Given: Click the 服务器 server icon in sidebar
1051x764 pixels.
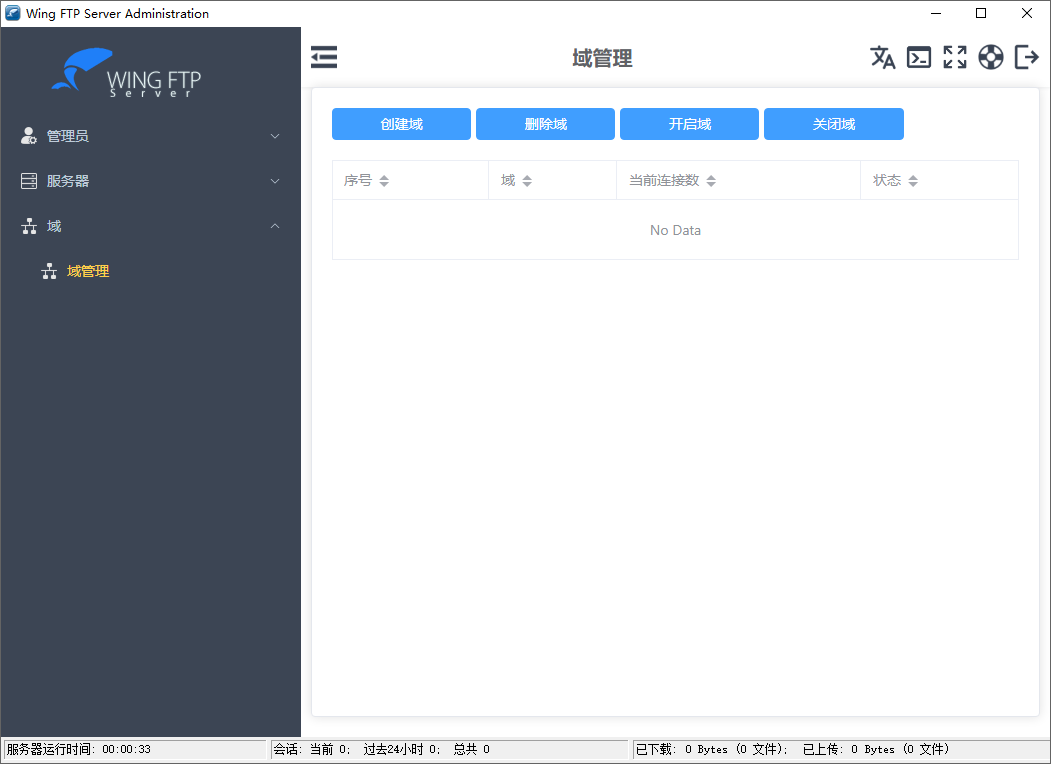Looking at the screenshot, I should coord(28,181).
